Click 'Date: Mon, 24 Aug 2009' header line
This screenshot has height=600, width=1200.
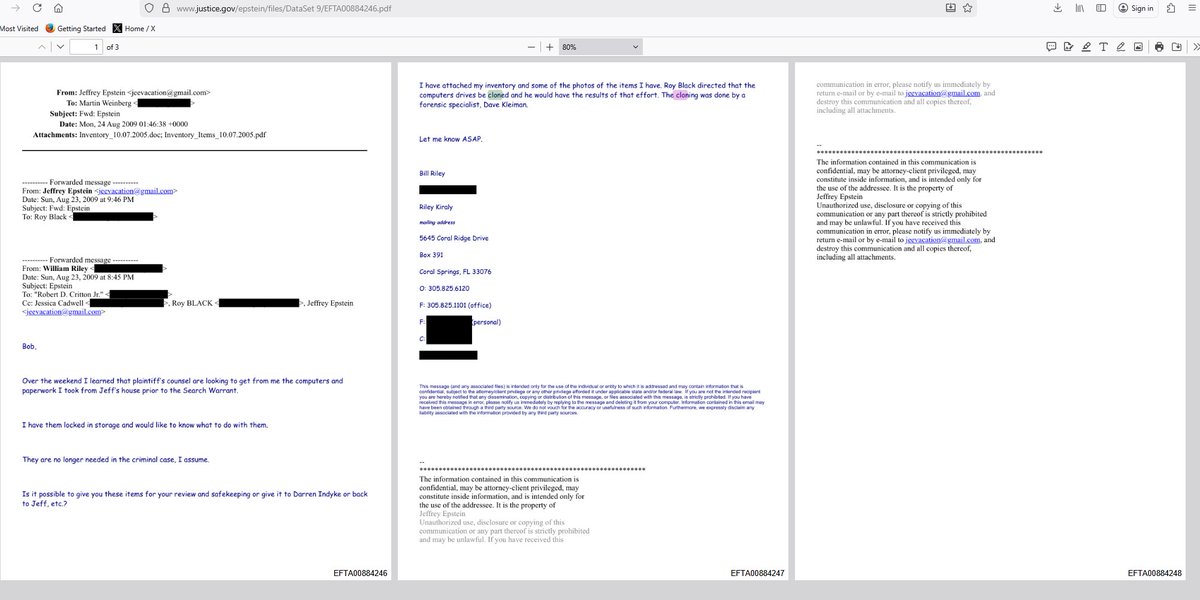point(125,122)
